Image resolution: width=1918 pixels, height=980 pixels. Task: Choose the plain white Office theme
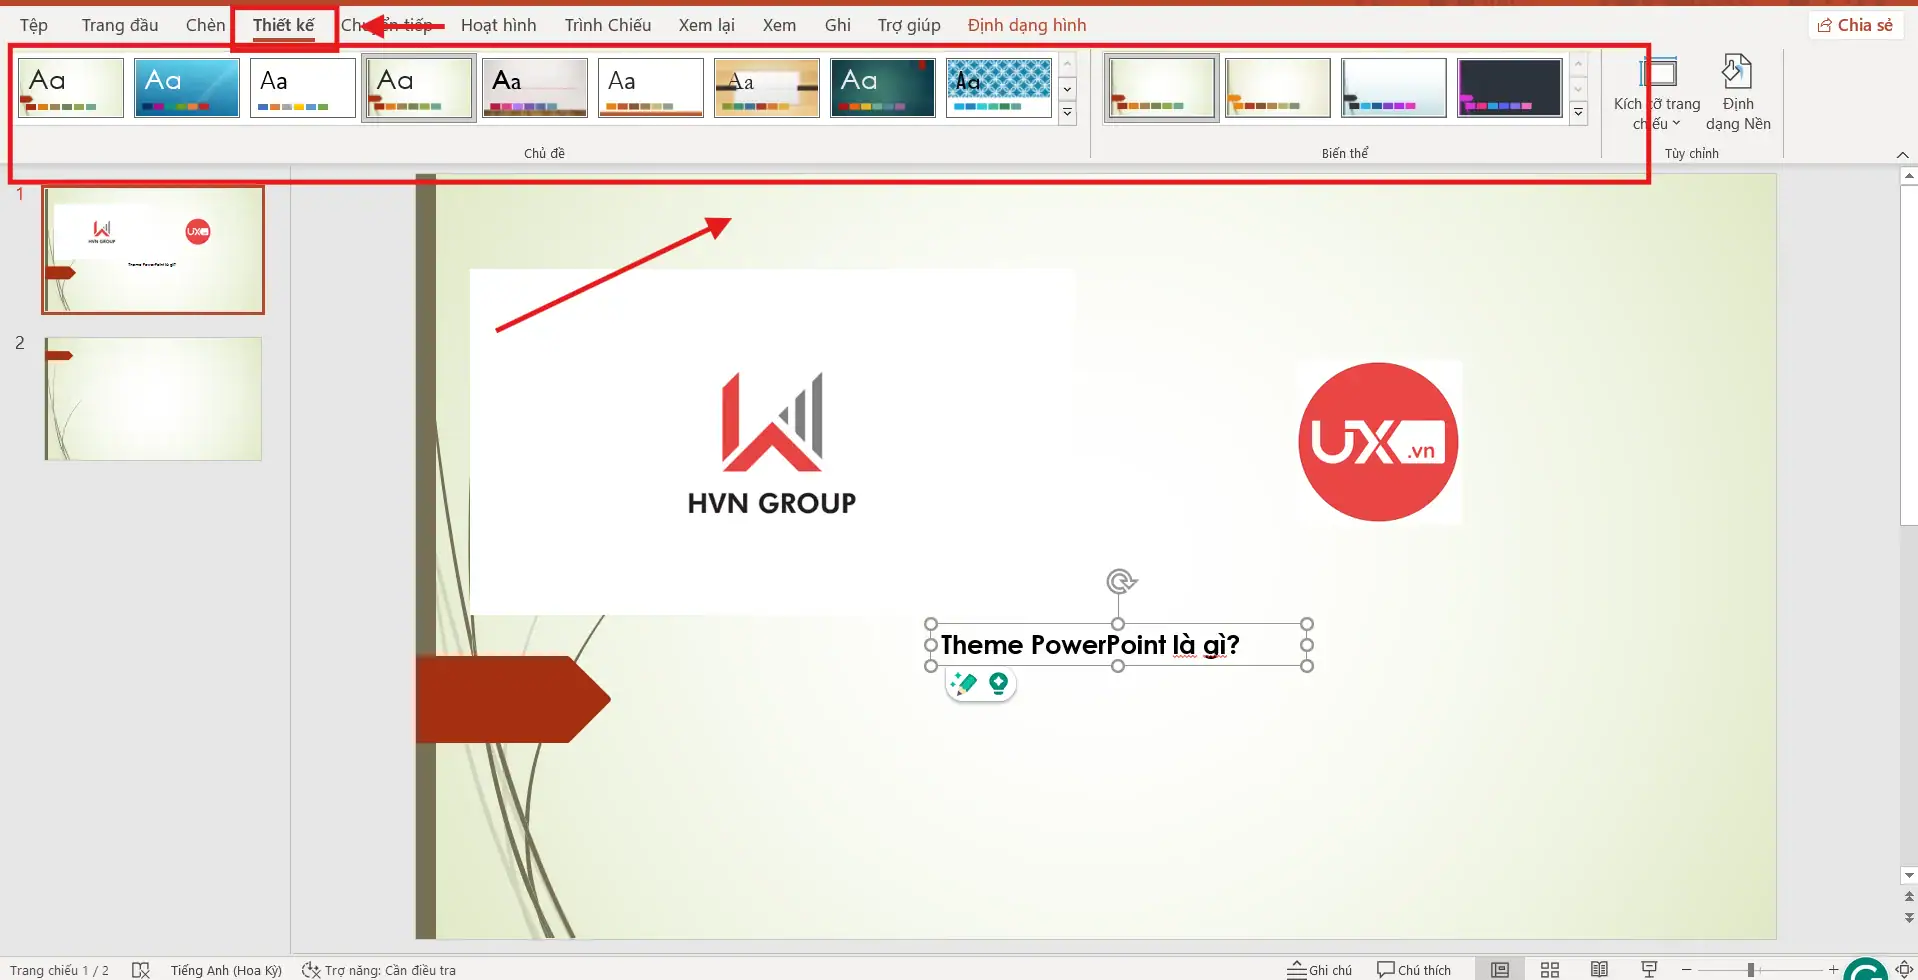click(303, 88)
